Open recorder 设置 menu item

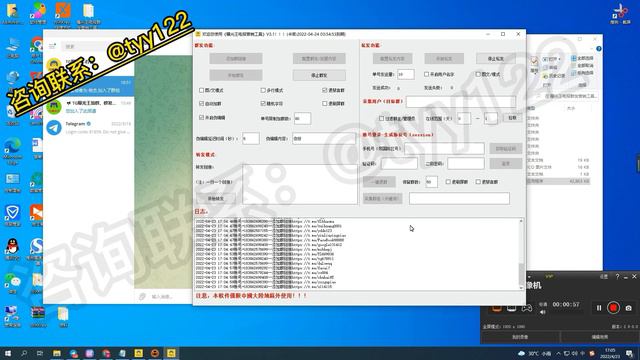(604, 276)
